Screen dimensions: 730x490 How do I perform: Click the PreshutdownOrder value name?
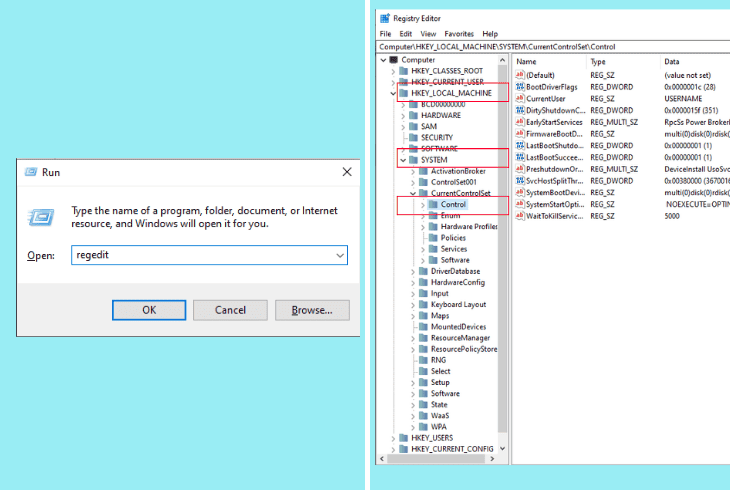pos(554,169)
